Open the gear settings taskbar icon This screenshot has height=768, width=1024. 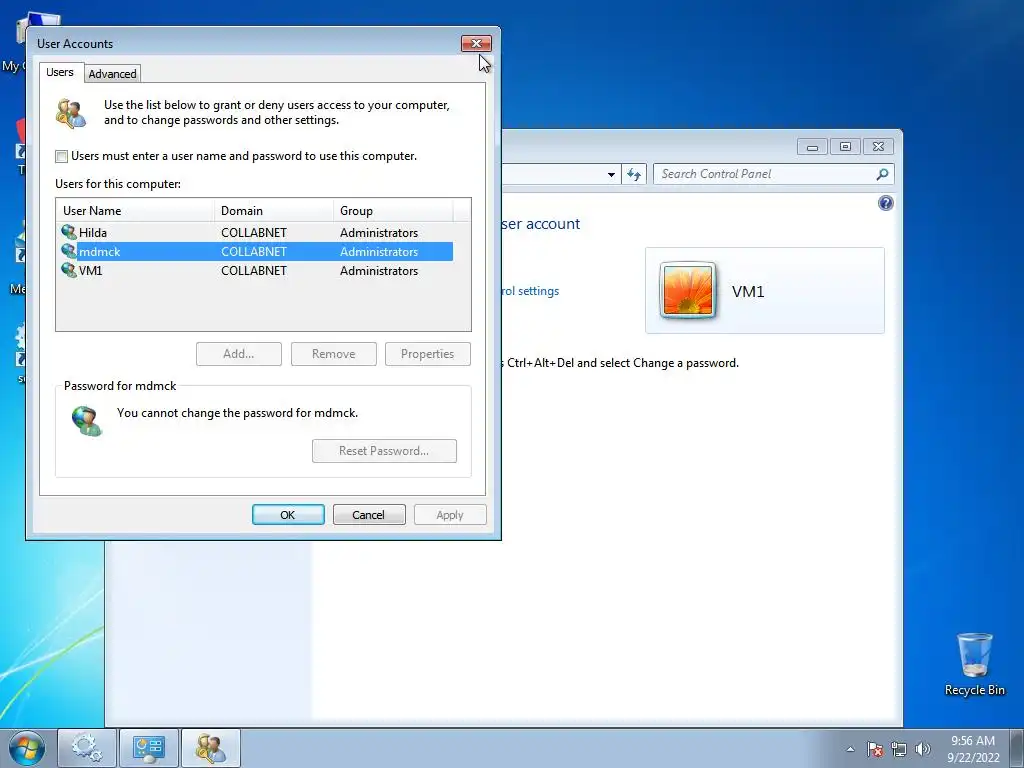(x=87, y=748)
